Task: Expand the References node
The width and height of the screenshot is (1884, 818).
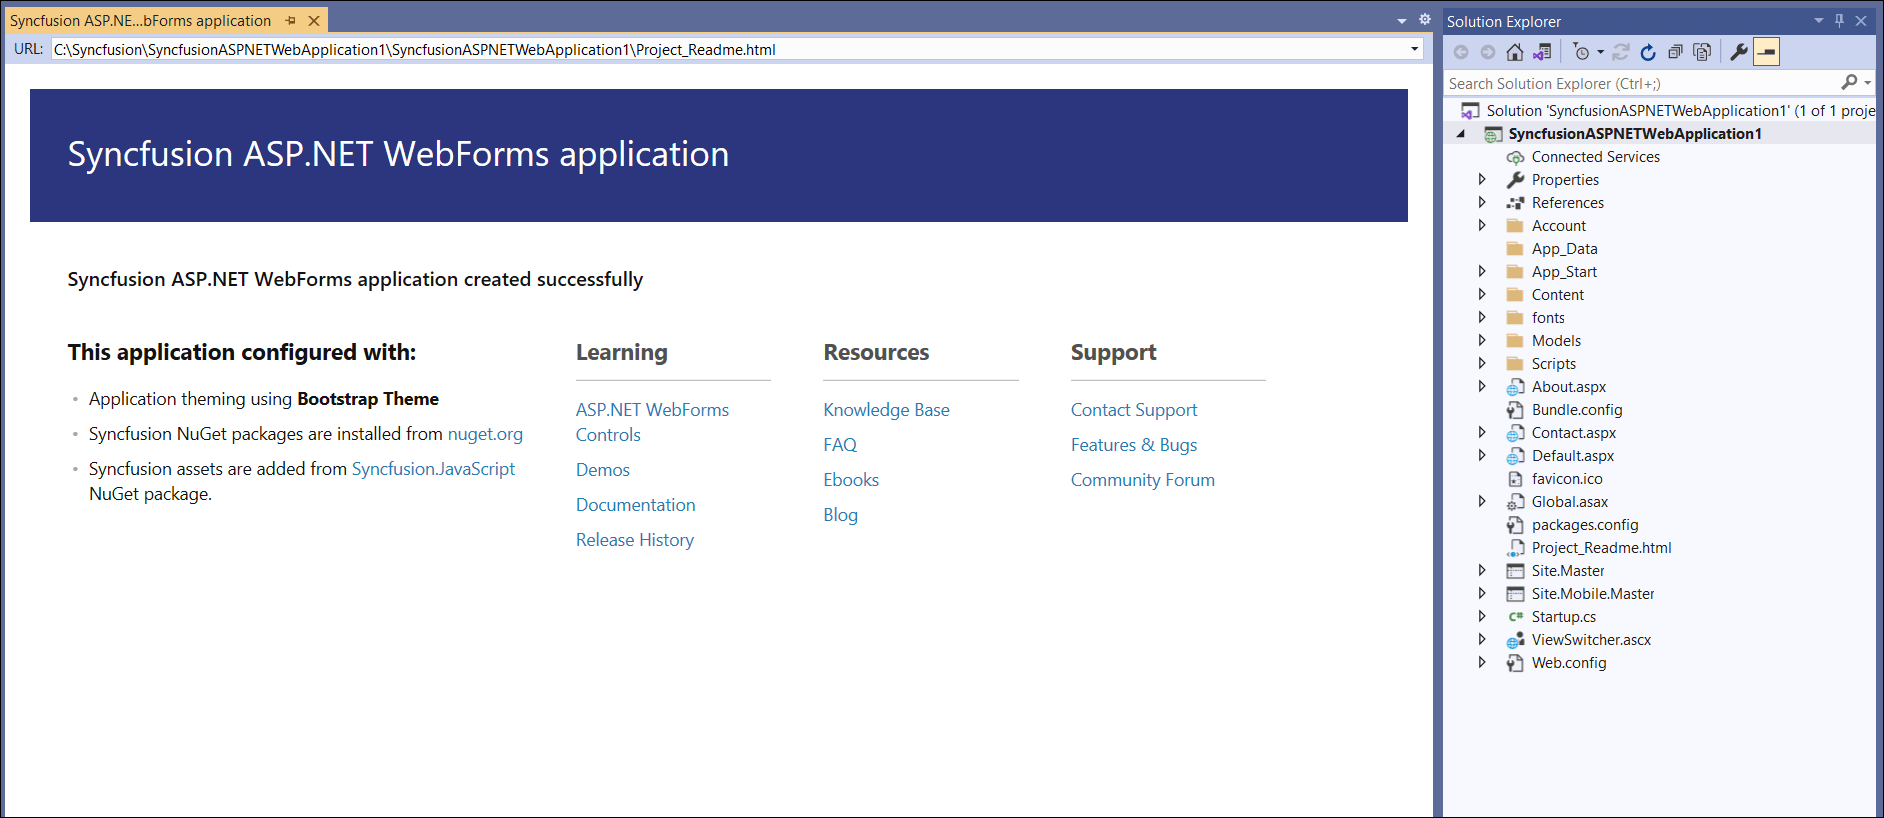Action: (1482, 203)
